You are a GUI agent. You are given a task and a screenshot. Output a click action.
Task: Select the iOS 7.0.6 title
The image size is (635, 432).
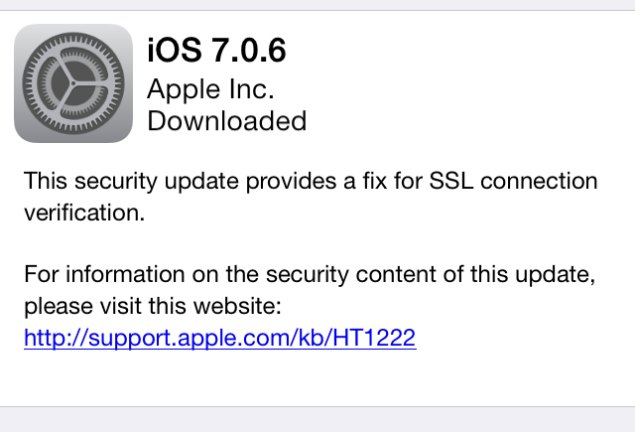217,50
